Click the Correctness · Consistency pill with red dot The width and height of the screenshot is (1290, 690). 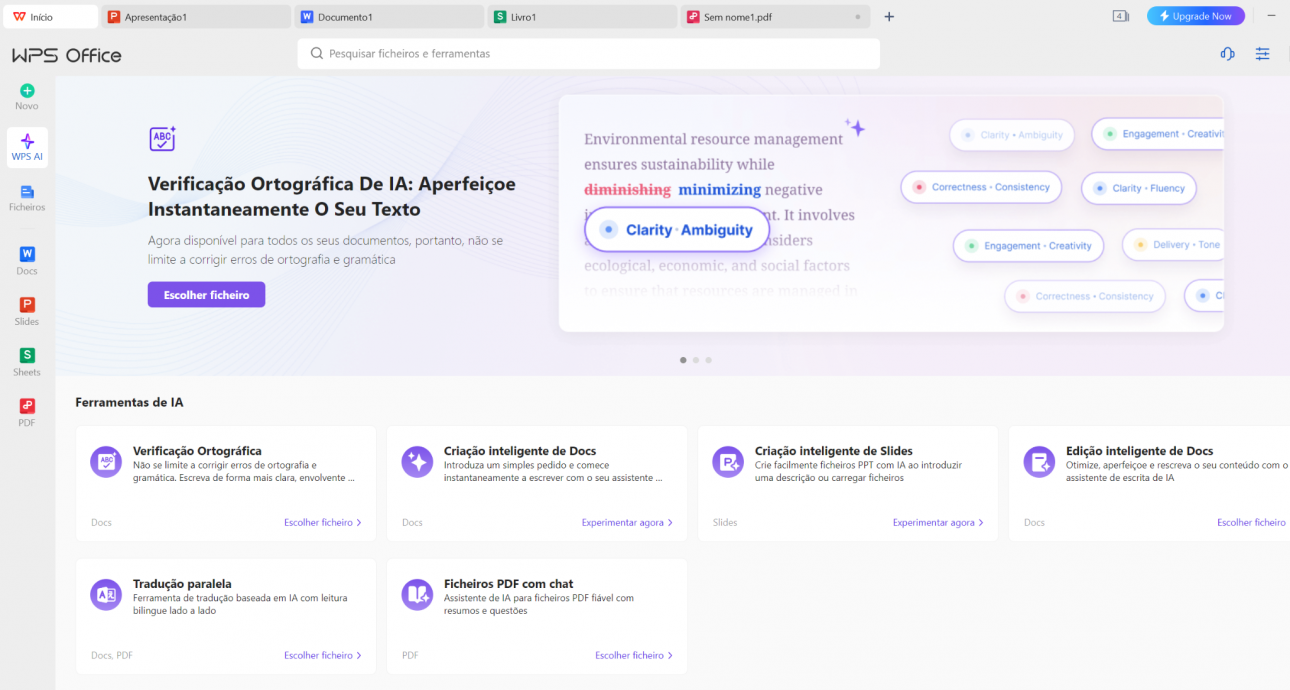tap(981, 187)
